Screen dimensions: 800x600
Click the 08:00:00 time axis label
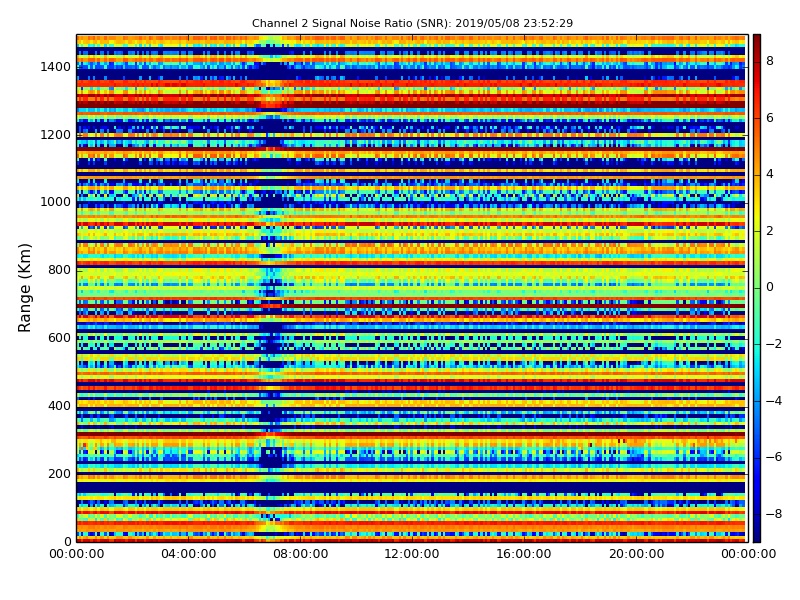click(301, 554)
